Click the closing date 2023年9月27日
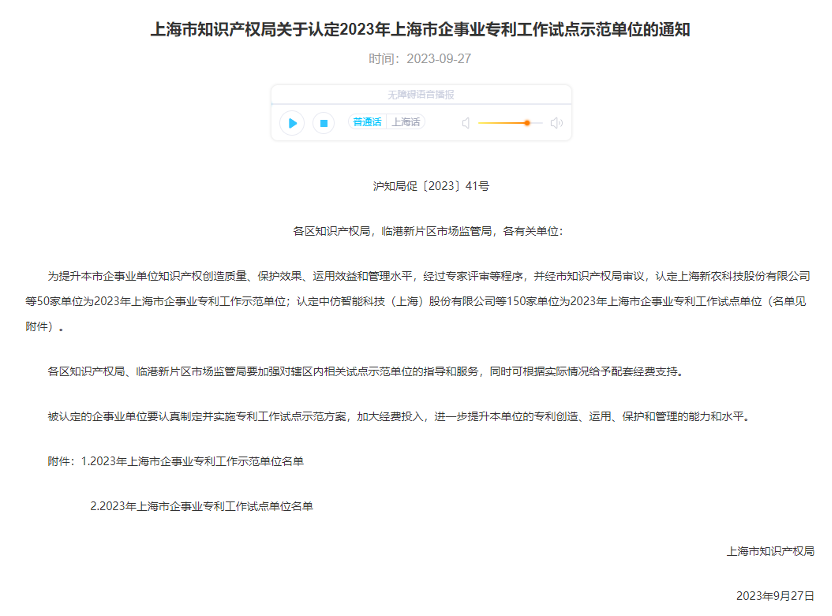The image size is (832, 616). point(775,596)
